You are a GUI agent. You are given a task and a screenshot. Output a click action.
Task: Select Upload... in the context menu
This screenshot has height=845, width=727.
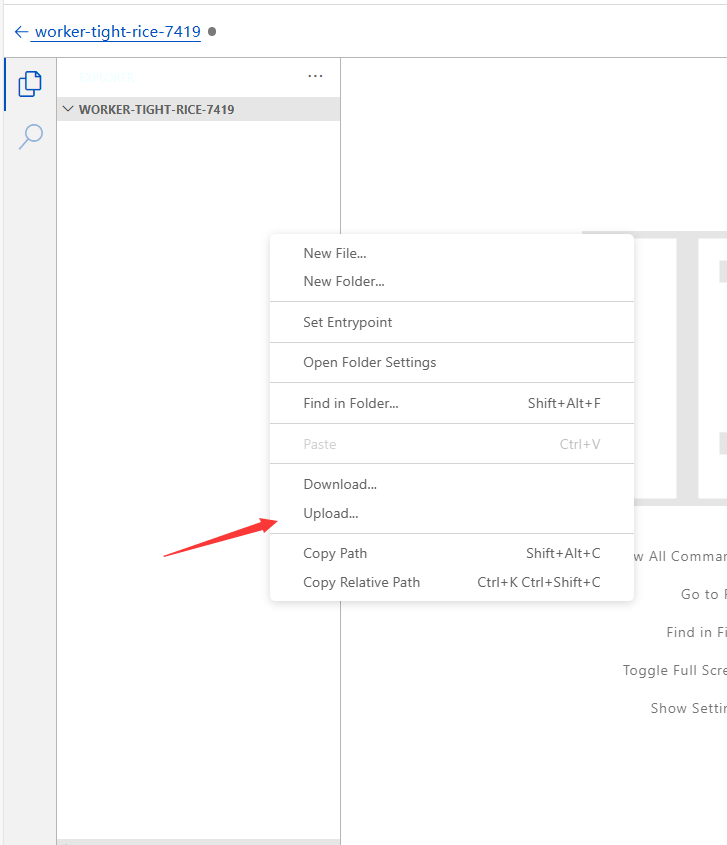pos(331,514)
